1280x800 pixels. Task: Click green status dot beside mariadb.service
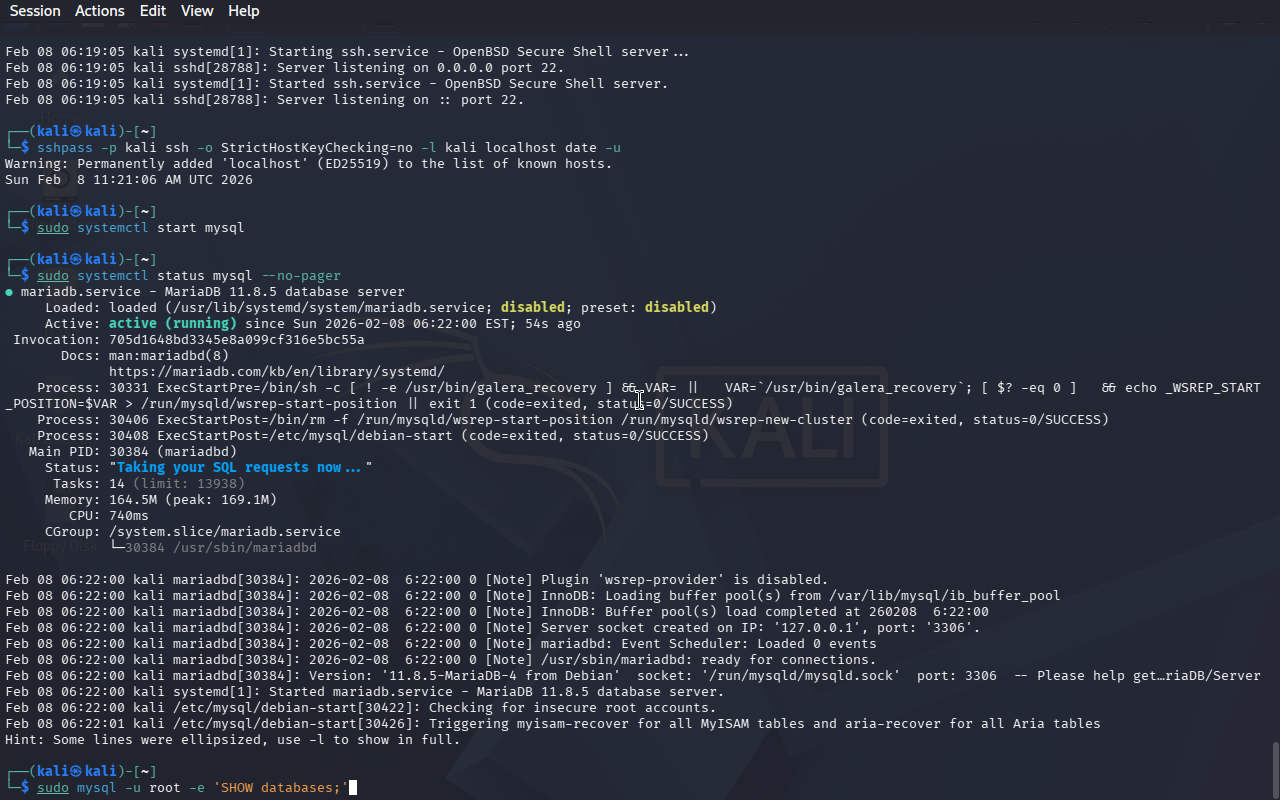9,292
